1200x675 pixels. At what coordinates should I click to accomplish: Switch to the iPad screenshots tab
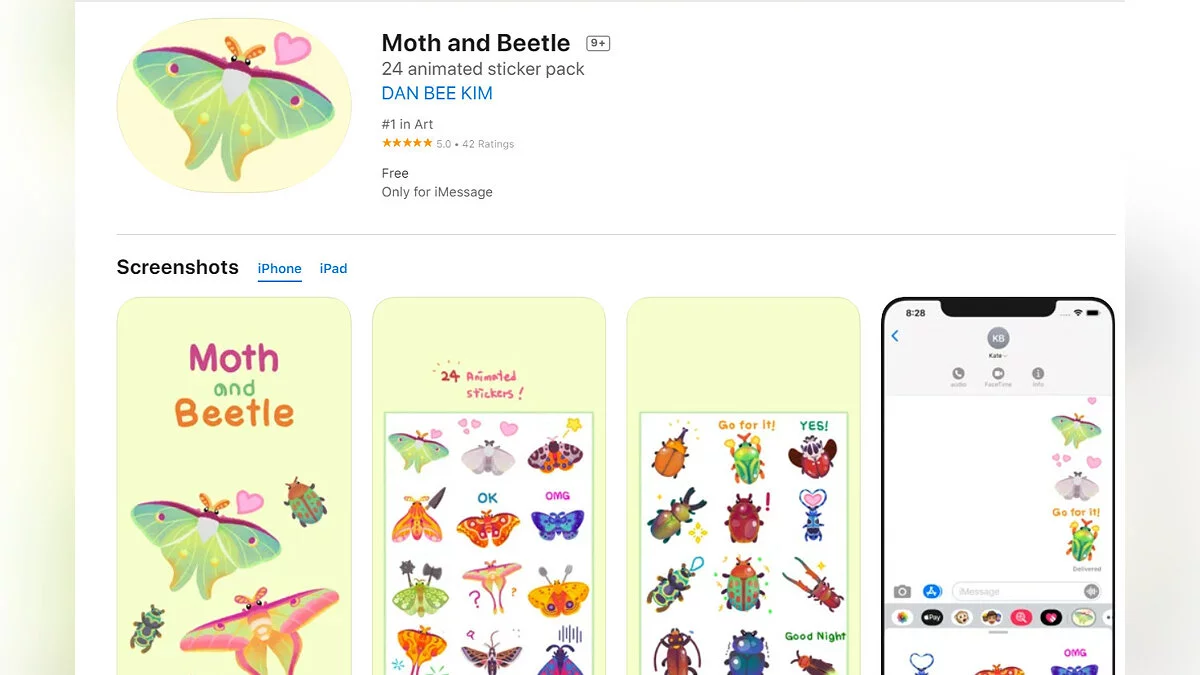333,268
